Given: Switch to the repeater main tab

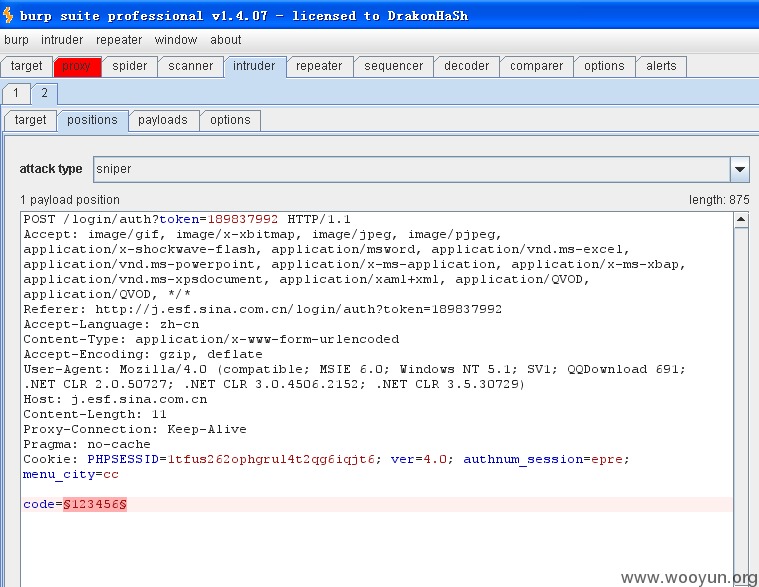Looking at the screenshot, I should click(319, 66).
